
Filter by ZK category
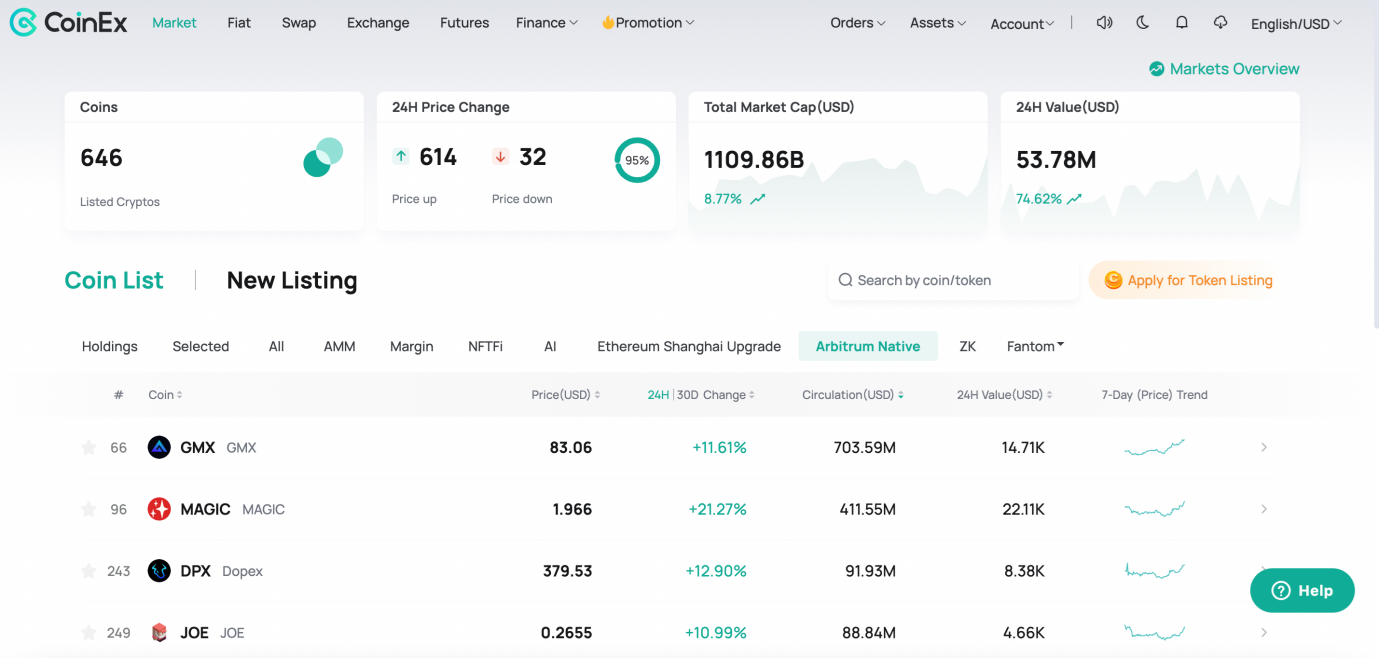(x=968, y=346)
